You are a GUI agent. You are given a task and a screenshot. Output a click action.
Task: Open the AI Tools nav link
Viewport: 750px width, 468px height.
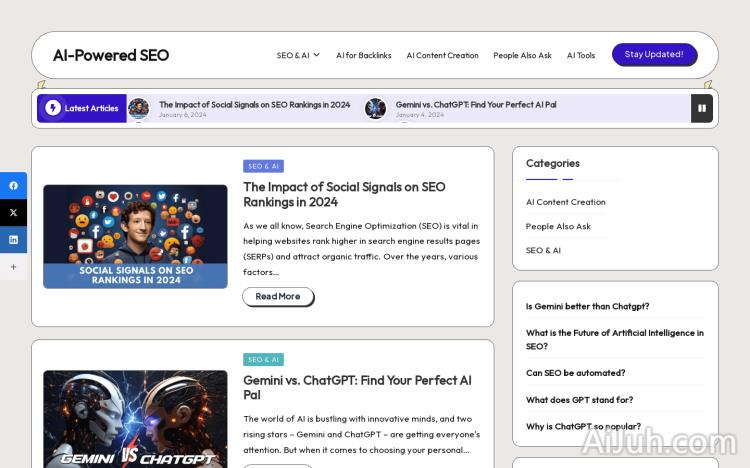click(581, 55)
